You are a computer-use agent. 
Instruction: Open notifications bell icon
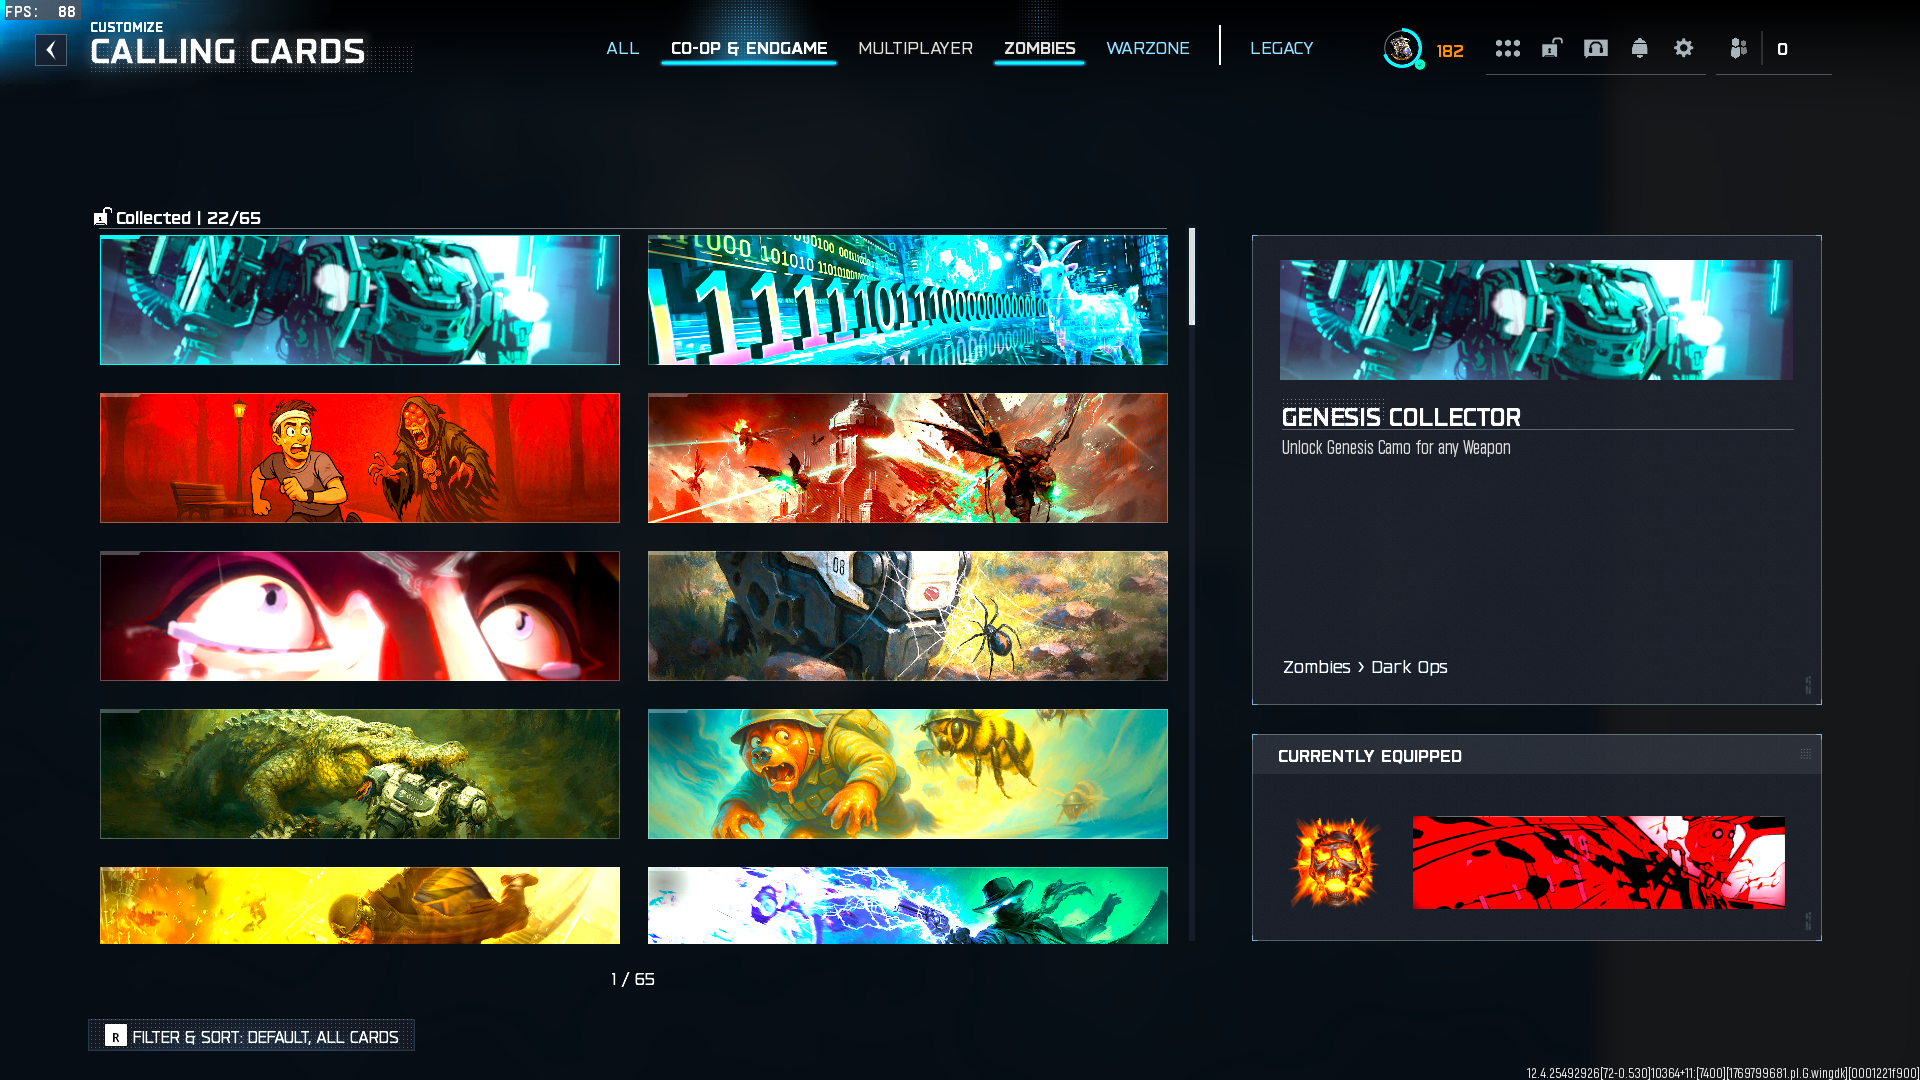(1639, 48)
